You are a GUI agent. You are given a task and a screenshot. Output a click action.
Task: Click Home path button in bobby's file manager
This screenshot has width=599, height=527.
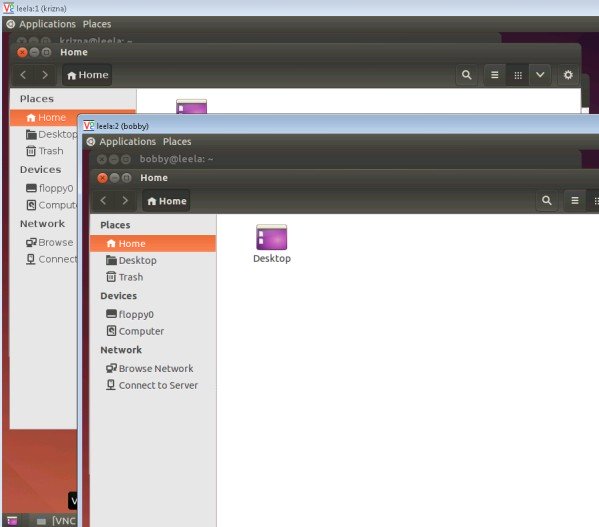click(167, 201)
